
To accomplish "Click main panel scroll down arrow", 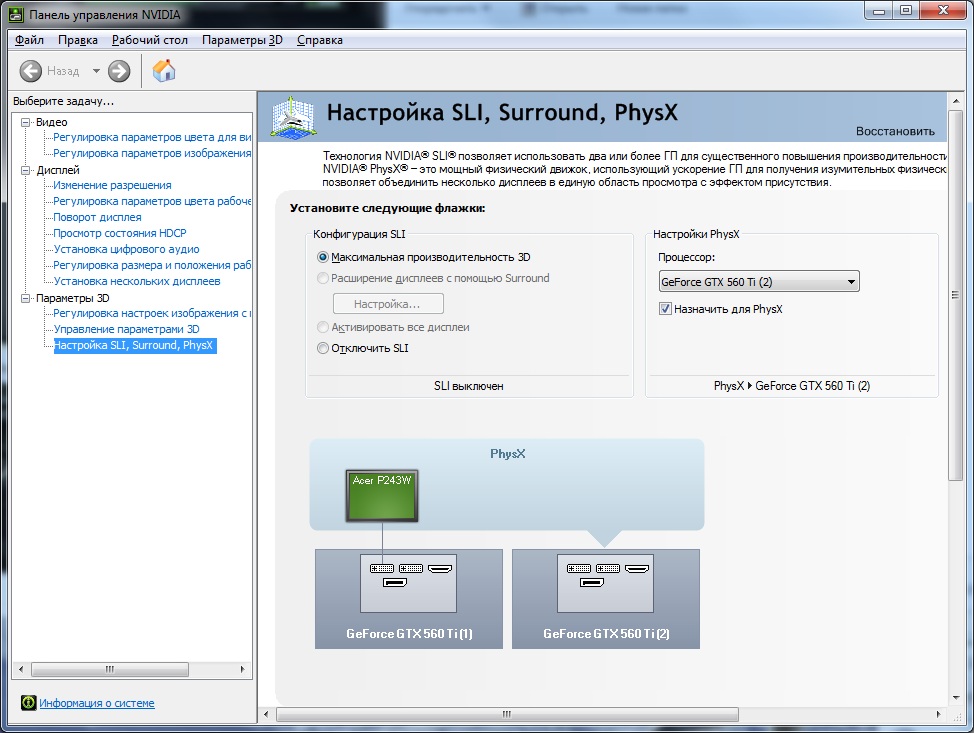I will coord(955,698).
